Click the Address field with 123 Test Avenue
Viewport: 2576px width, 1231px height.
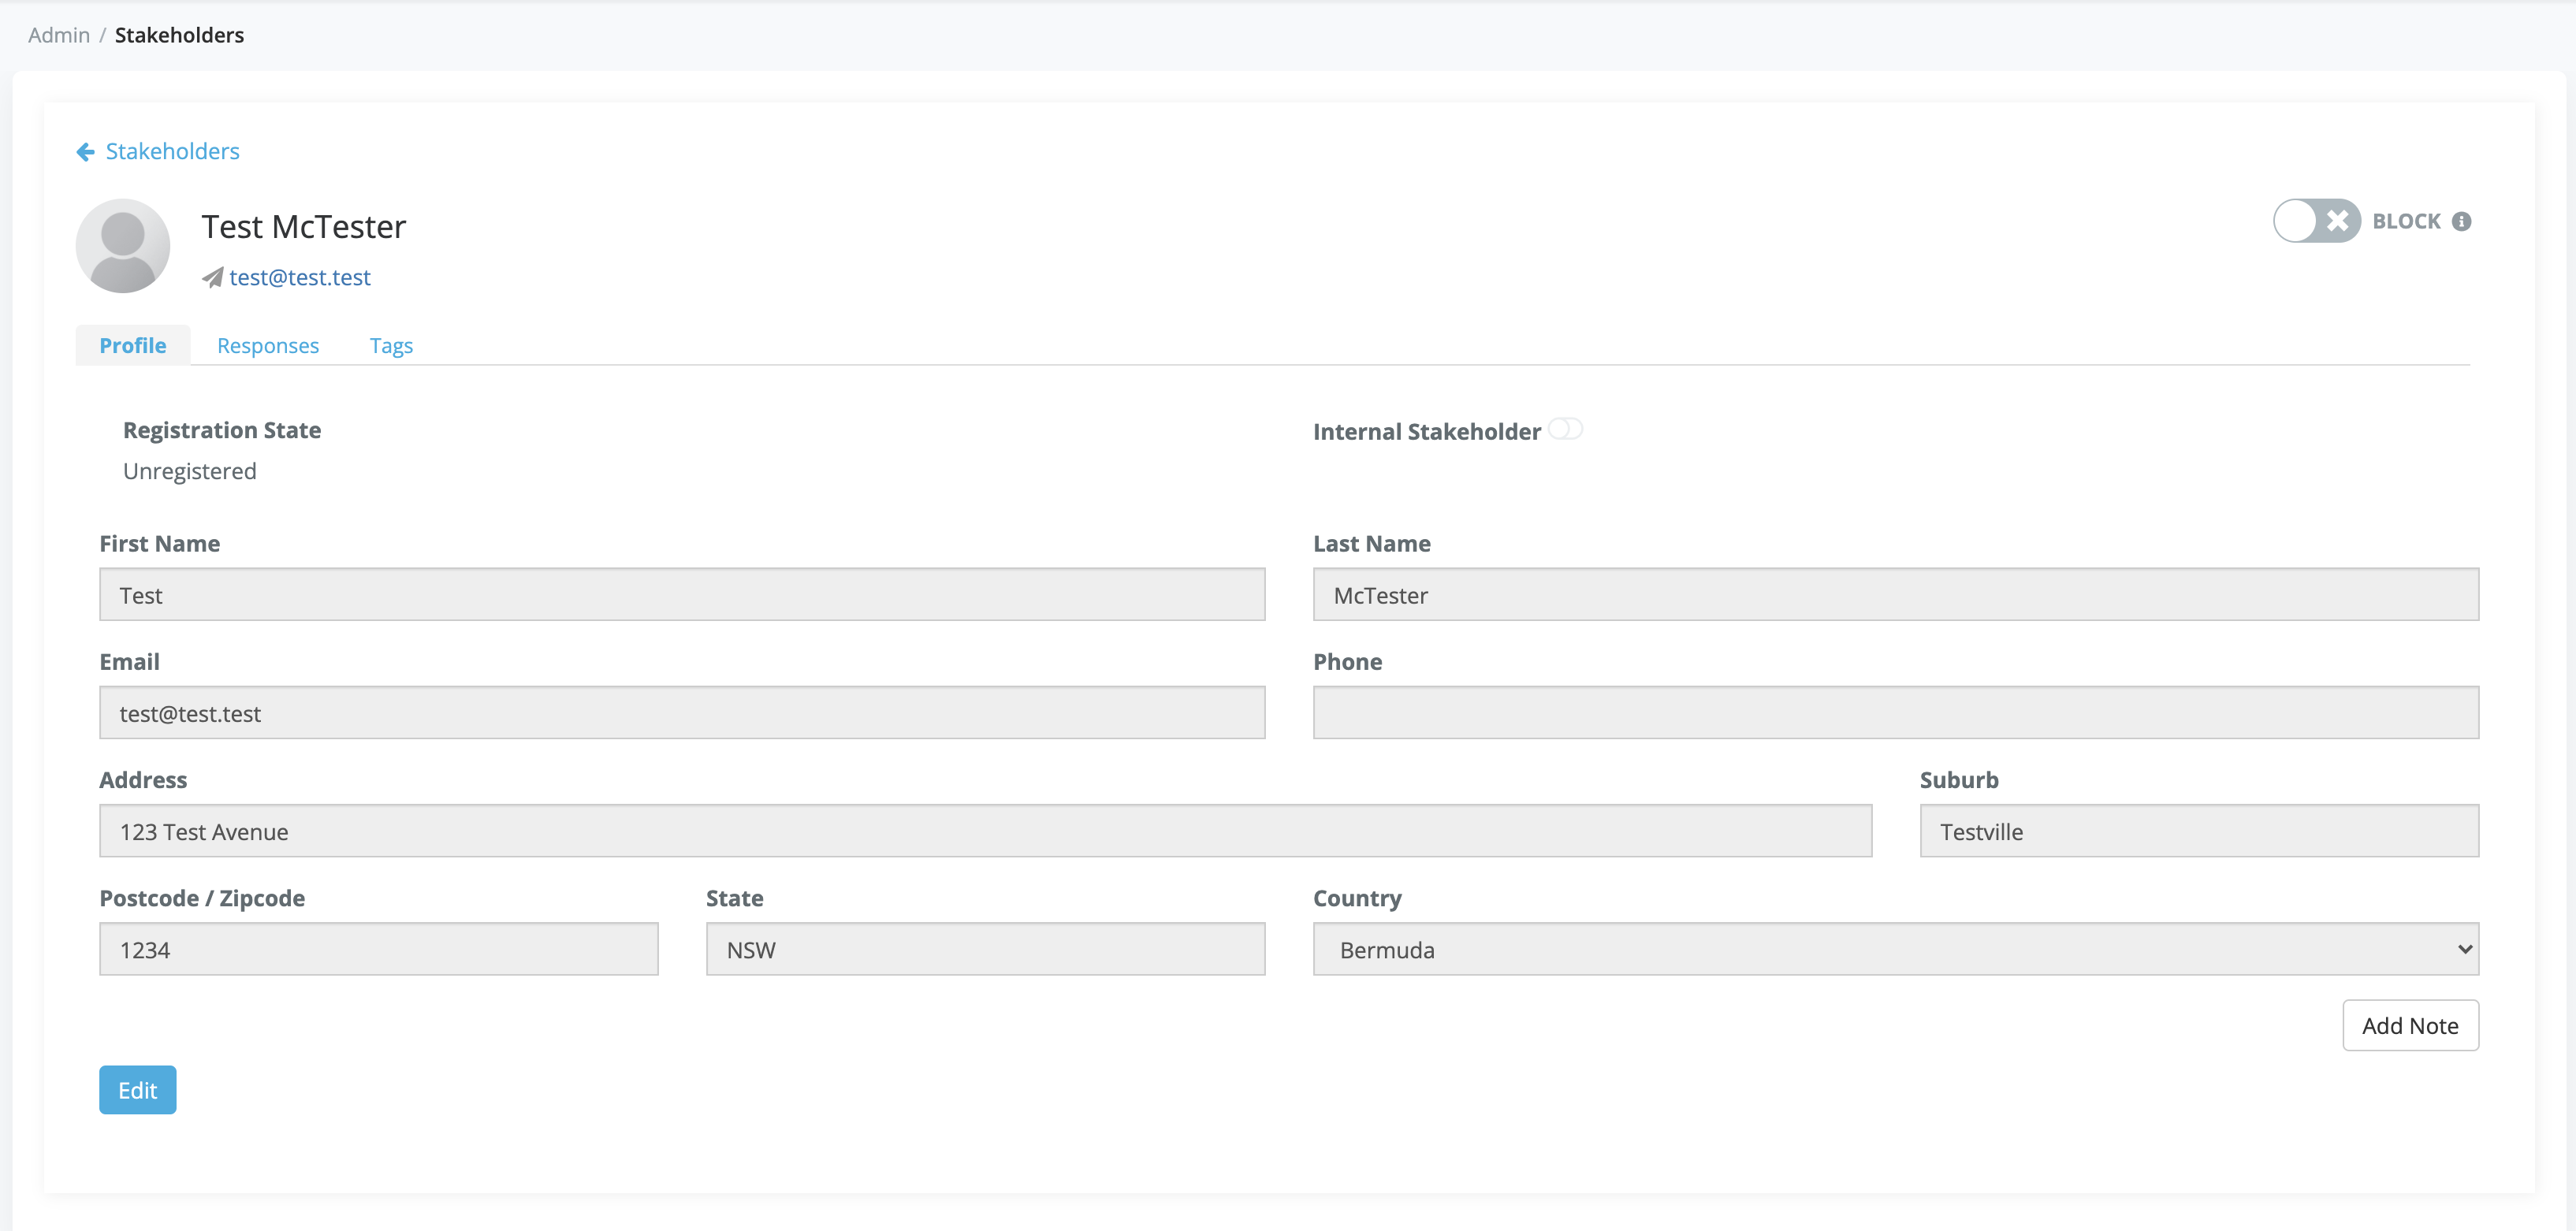[x=985, y=831]
